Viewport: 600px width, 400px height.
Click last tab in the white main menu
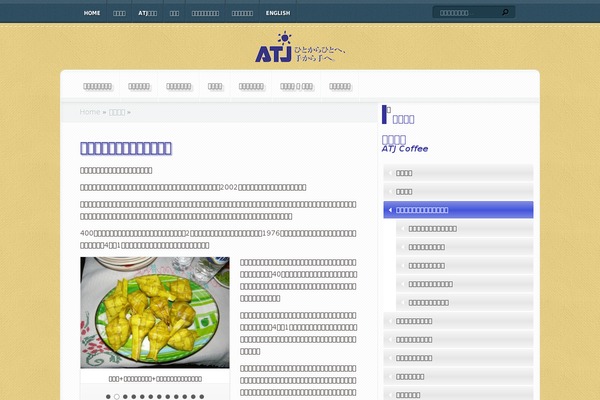(x=340, y=87)
